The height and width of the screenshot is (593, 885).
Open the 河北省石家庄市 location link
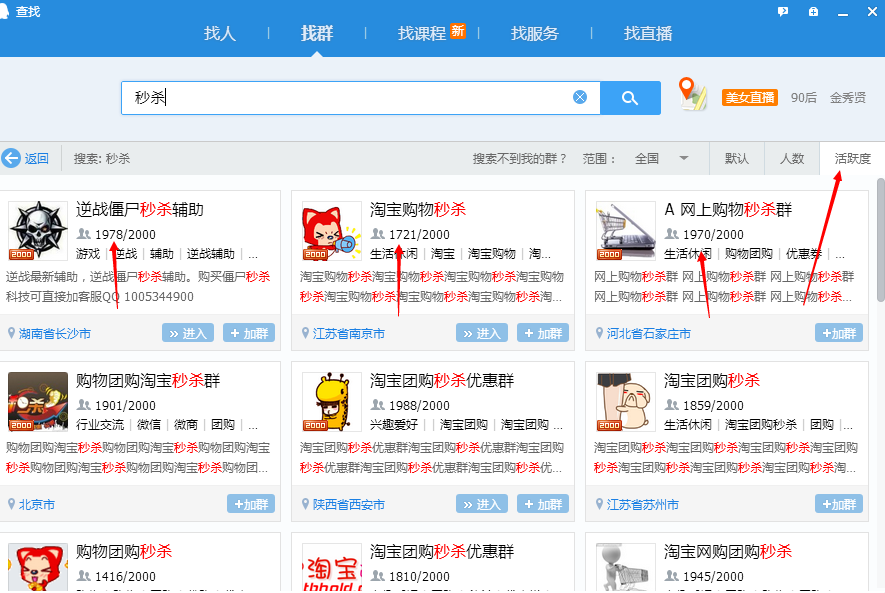(x=649, y=333)
